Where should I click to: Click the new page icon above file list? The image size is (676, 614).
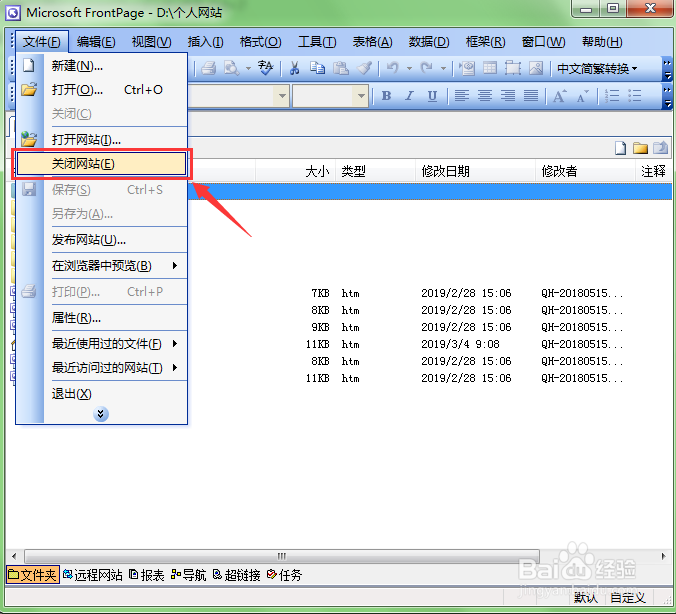point(620,148)
